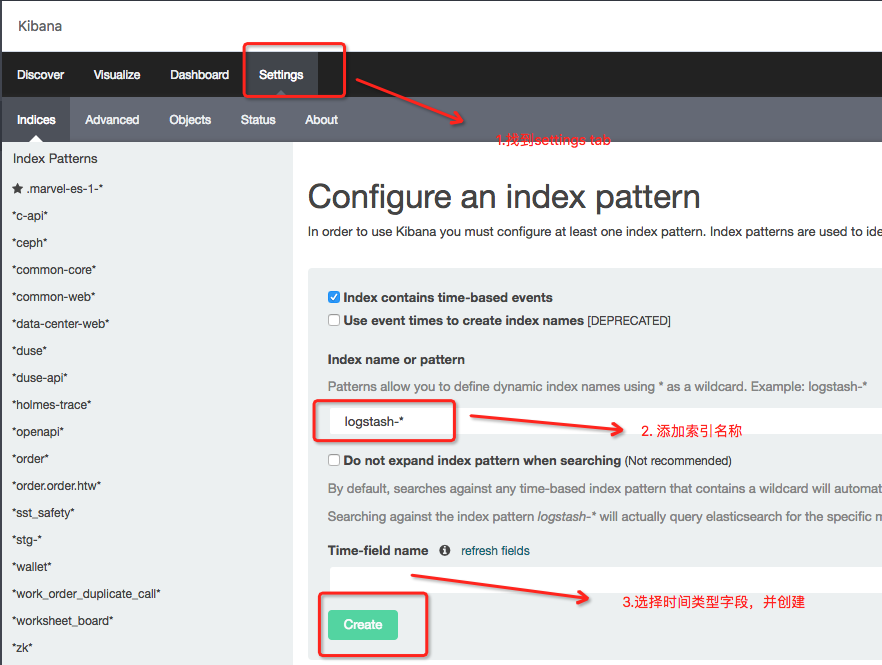Focus the index name input containing logstash-*

pos(605,421)
